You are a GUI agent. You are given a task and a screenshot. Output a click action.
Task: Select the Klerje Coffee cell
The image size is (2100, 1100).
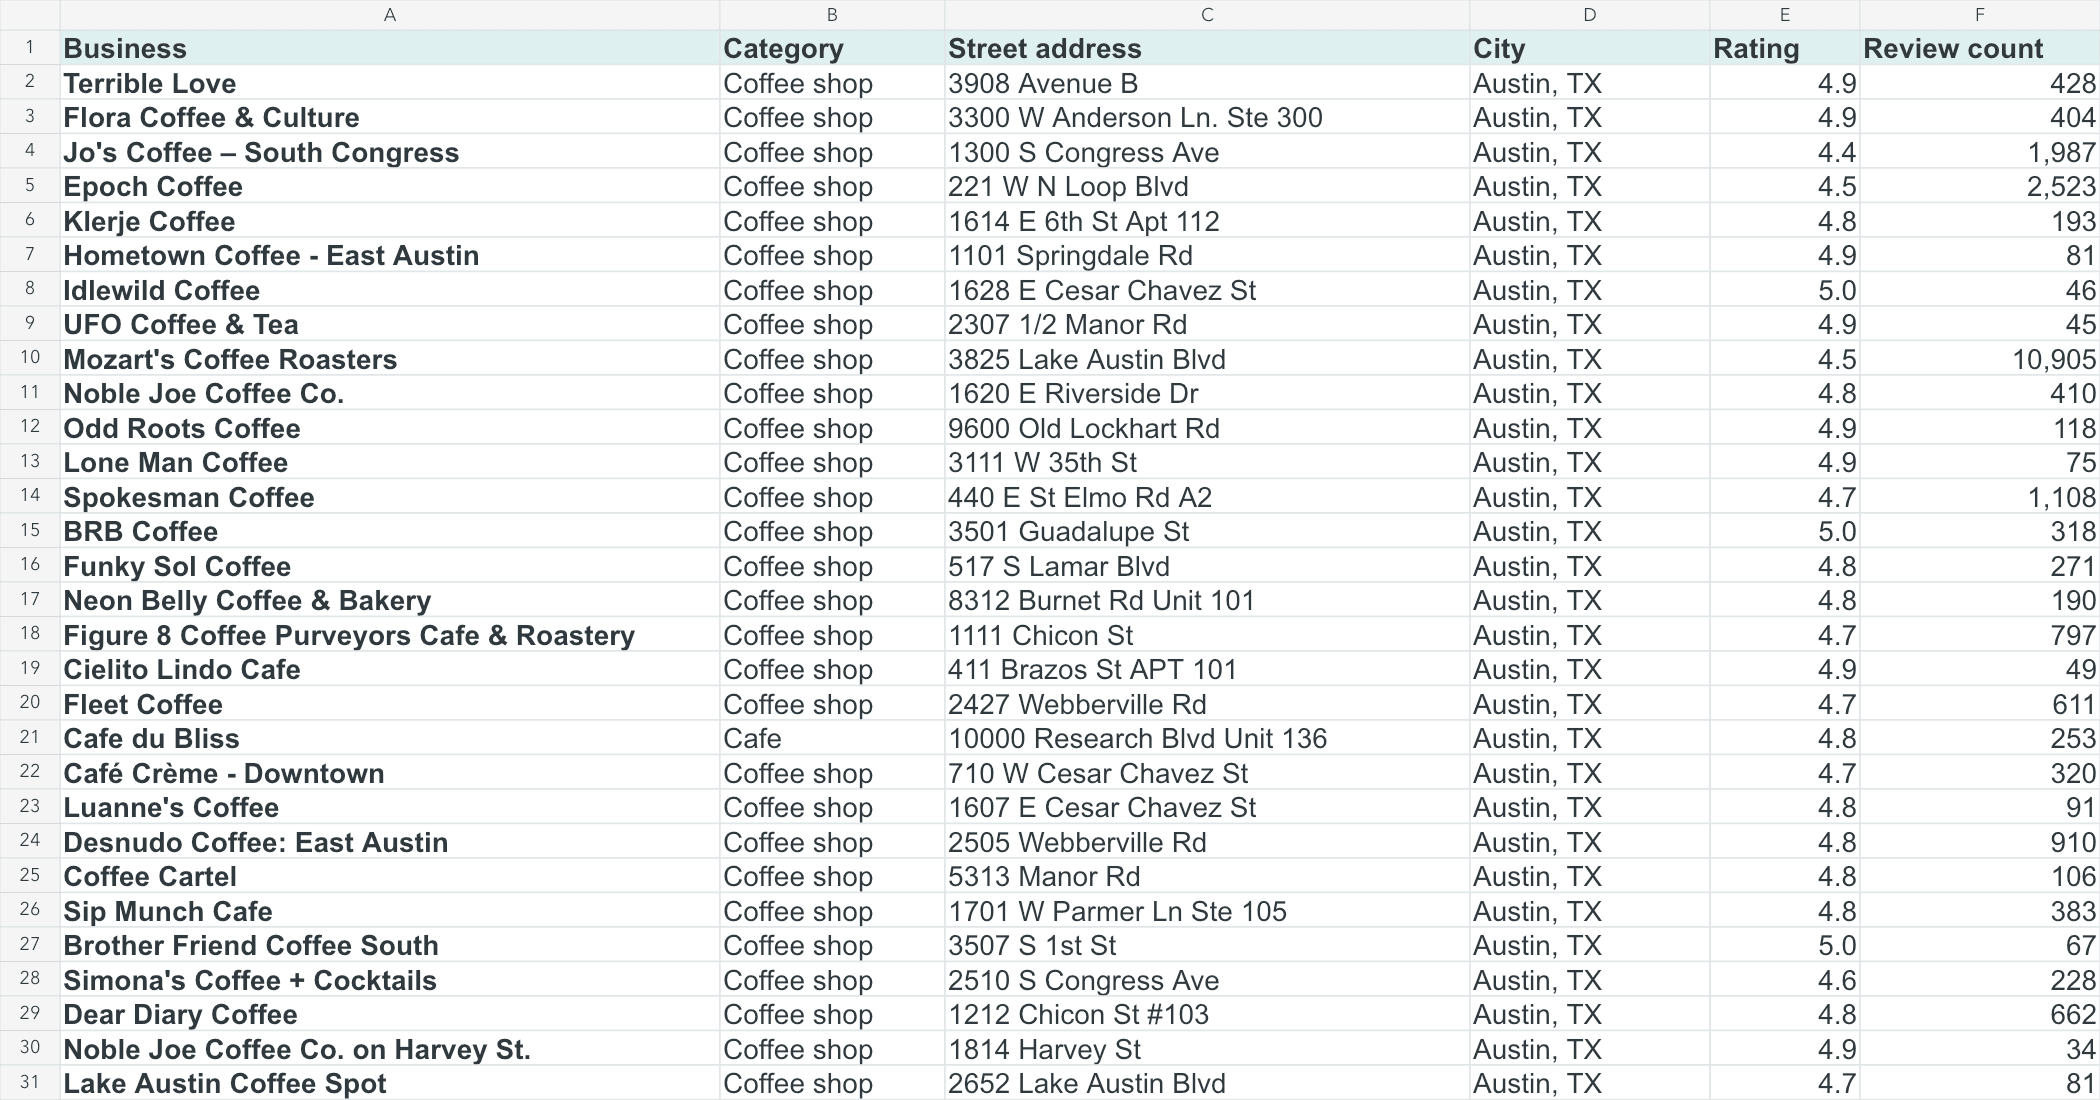390,221
